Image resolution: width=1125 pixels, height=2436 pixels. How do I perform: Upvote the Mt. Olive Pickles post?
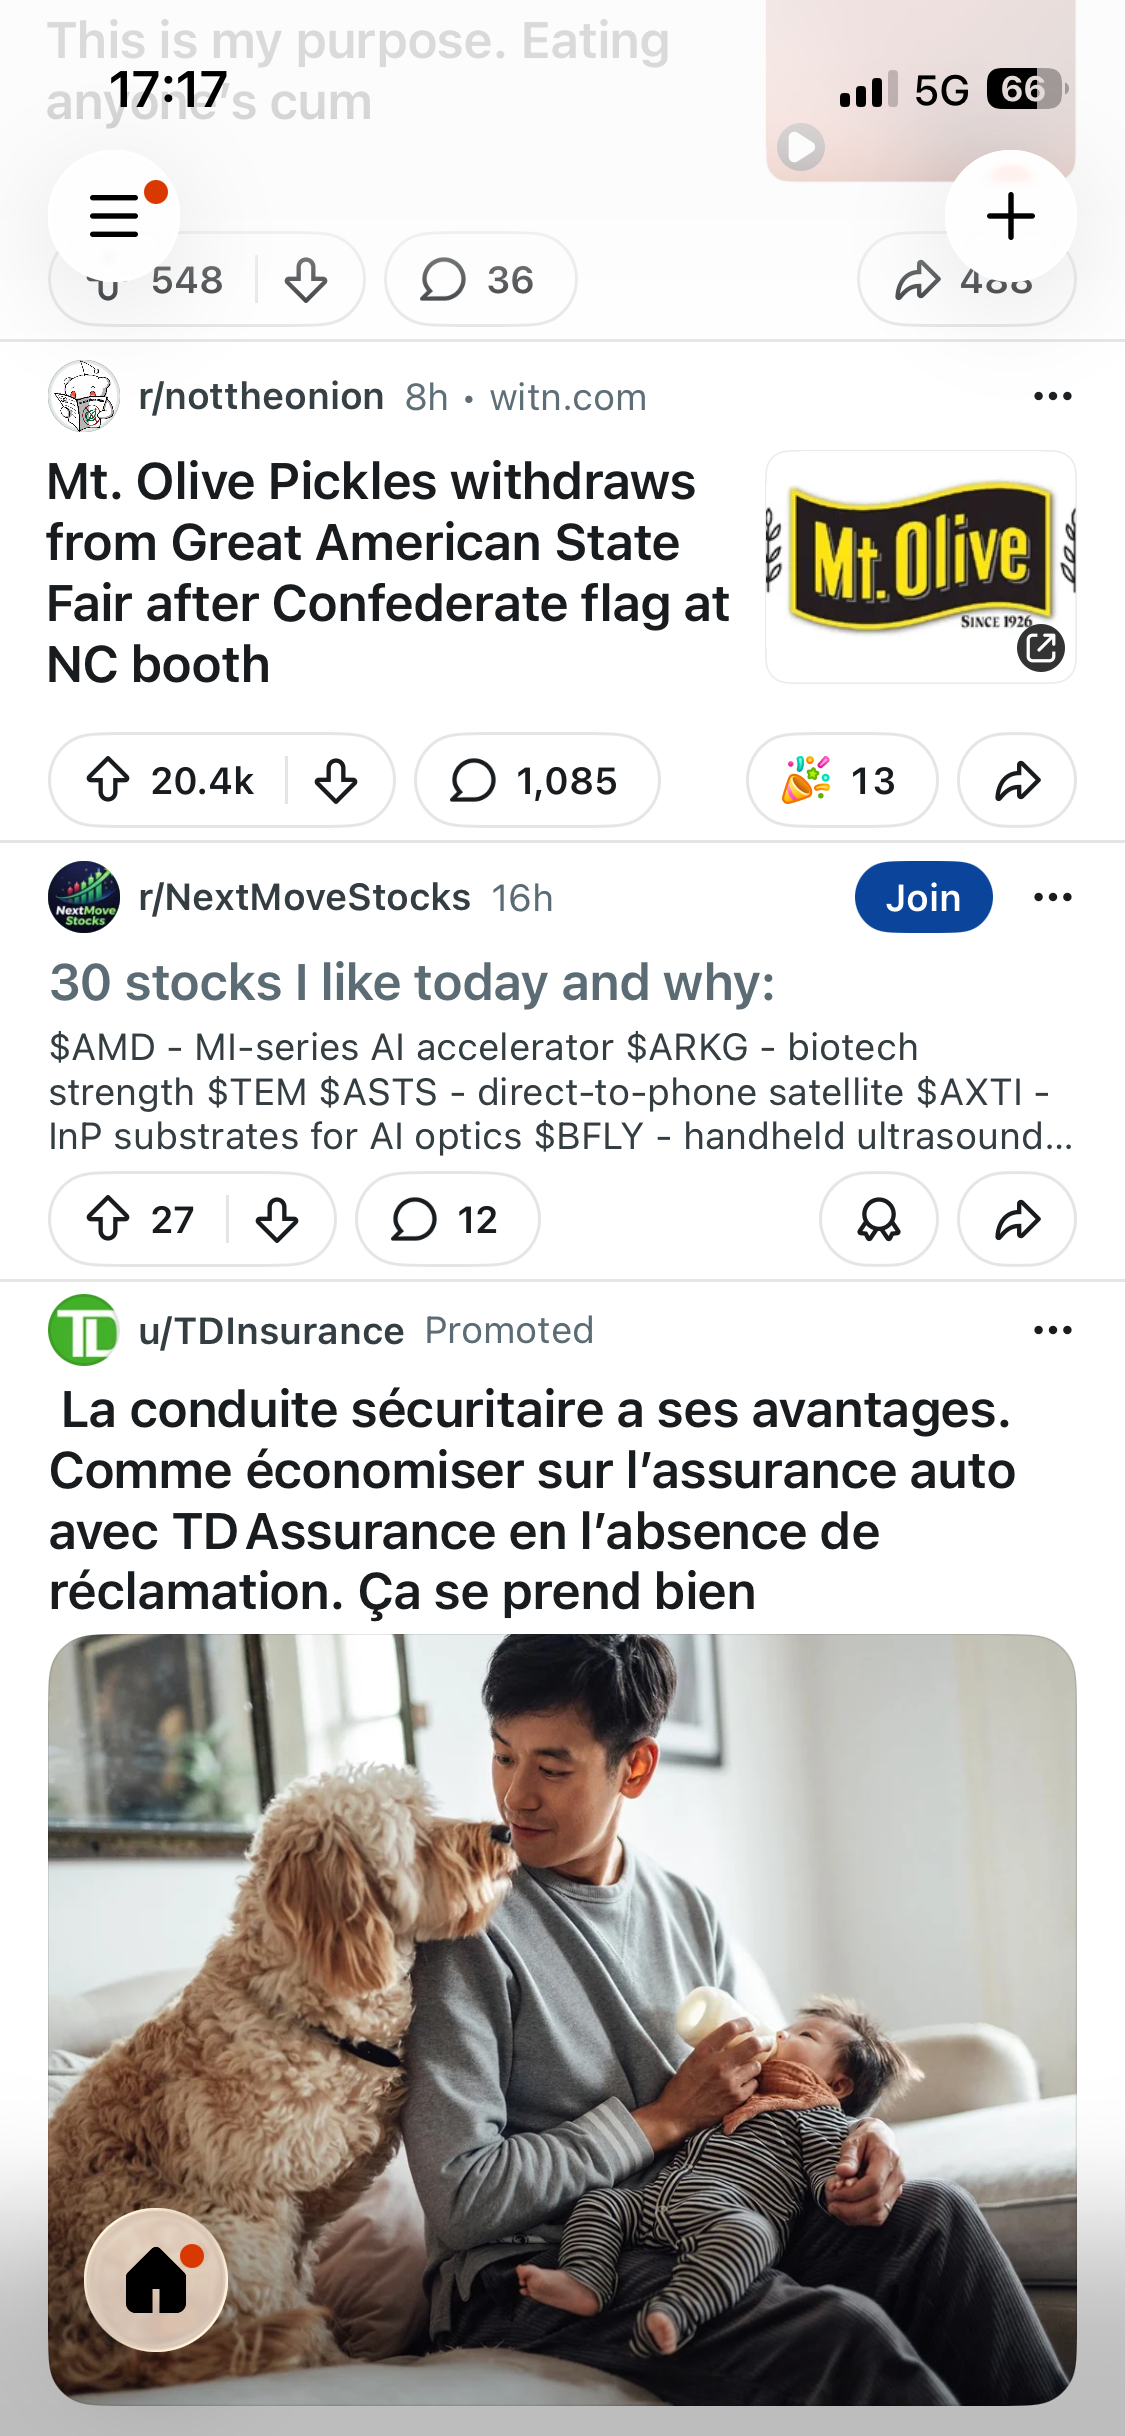click(x=108, y=780)
